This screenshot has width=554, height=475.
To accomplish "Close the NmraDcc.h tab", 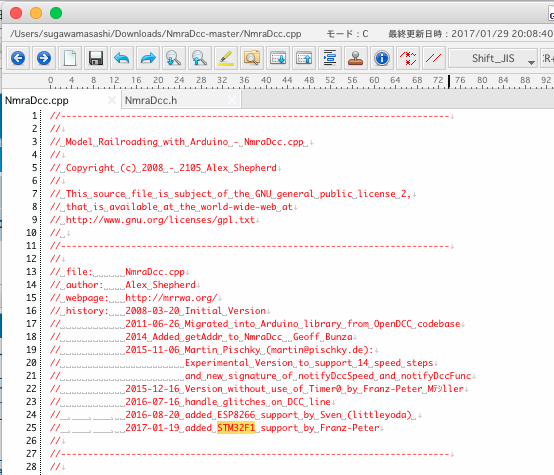I will tap(232, 100).
